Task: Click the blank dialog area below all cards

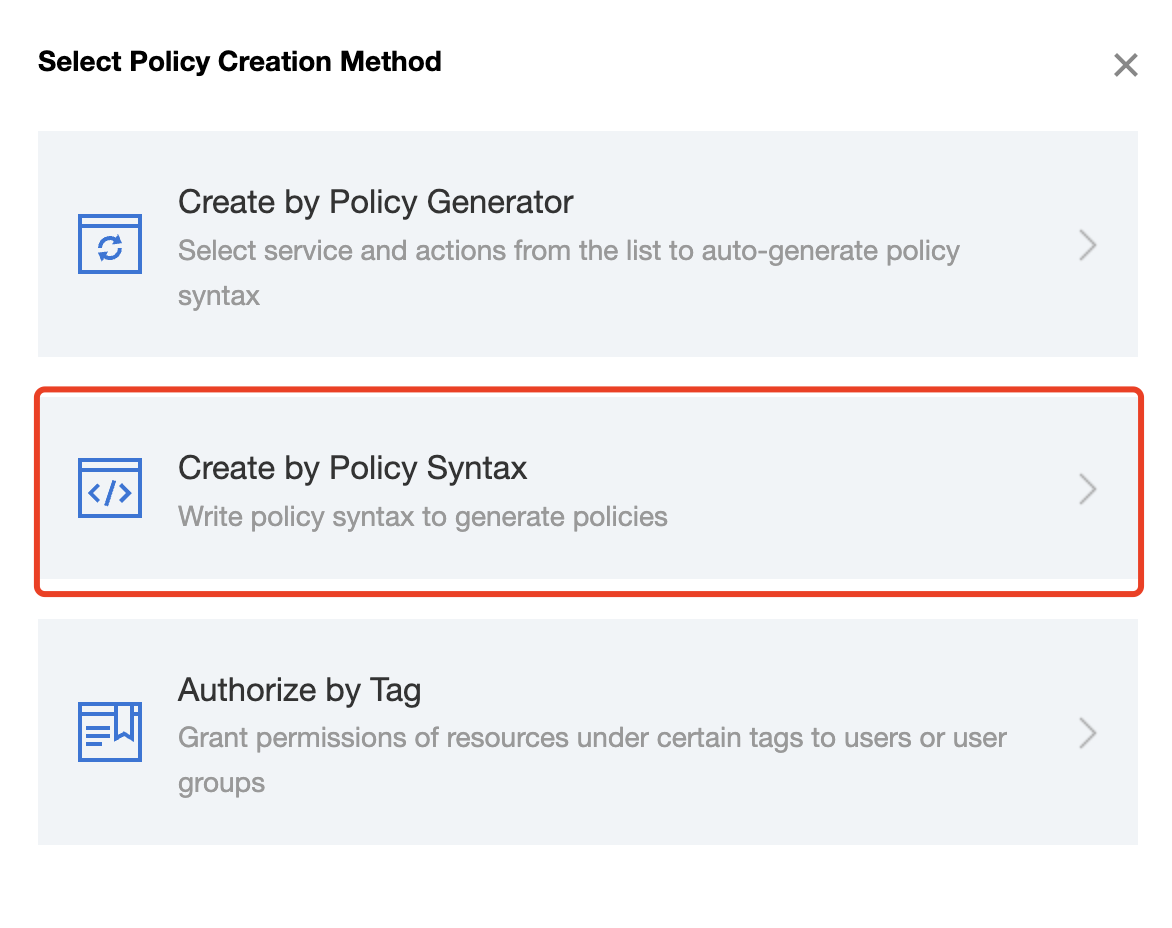Action: [586, 885]
